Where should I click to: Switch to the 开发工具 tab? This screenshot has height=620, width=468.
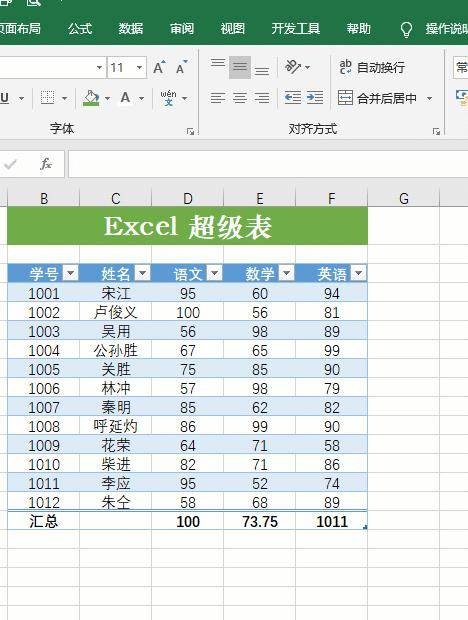click(x=296, y=28)
